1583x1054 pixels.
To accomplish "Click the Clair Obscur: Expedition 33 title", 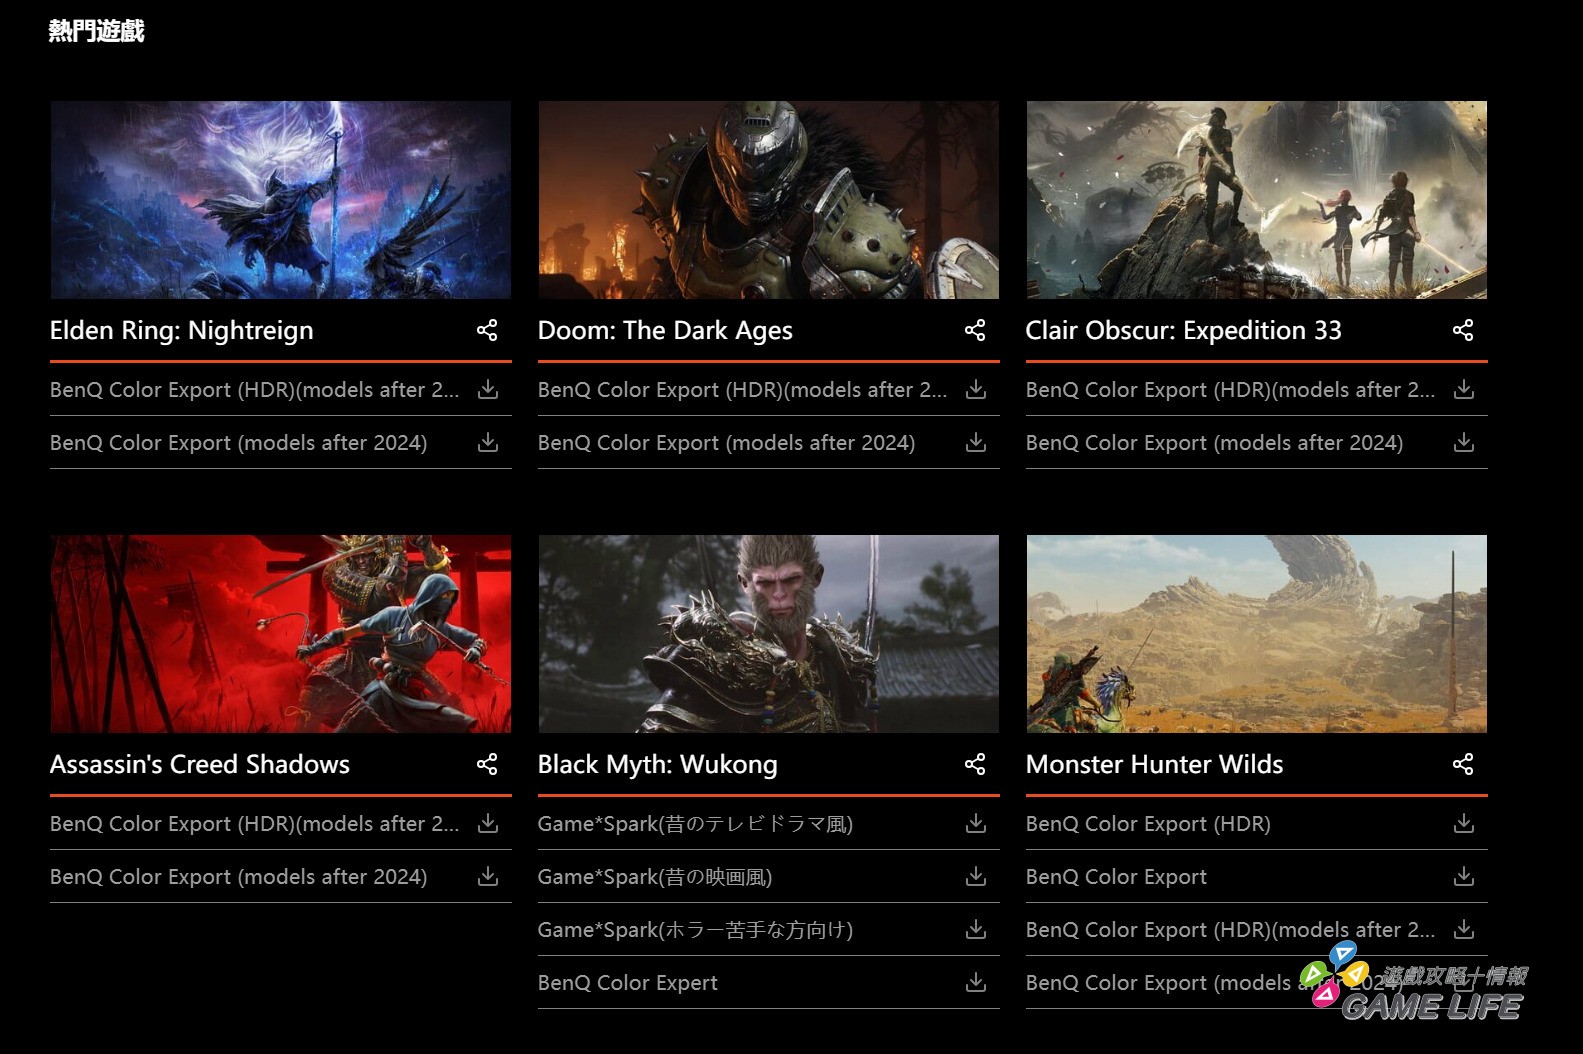I will (x=1183, y=330).
